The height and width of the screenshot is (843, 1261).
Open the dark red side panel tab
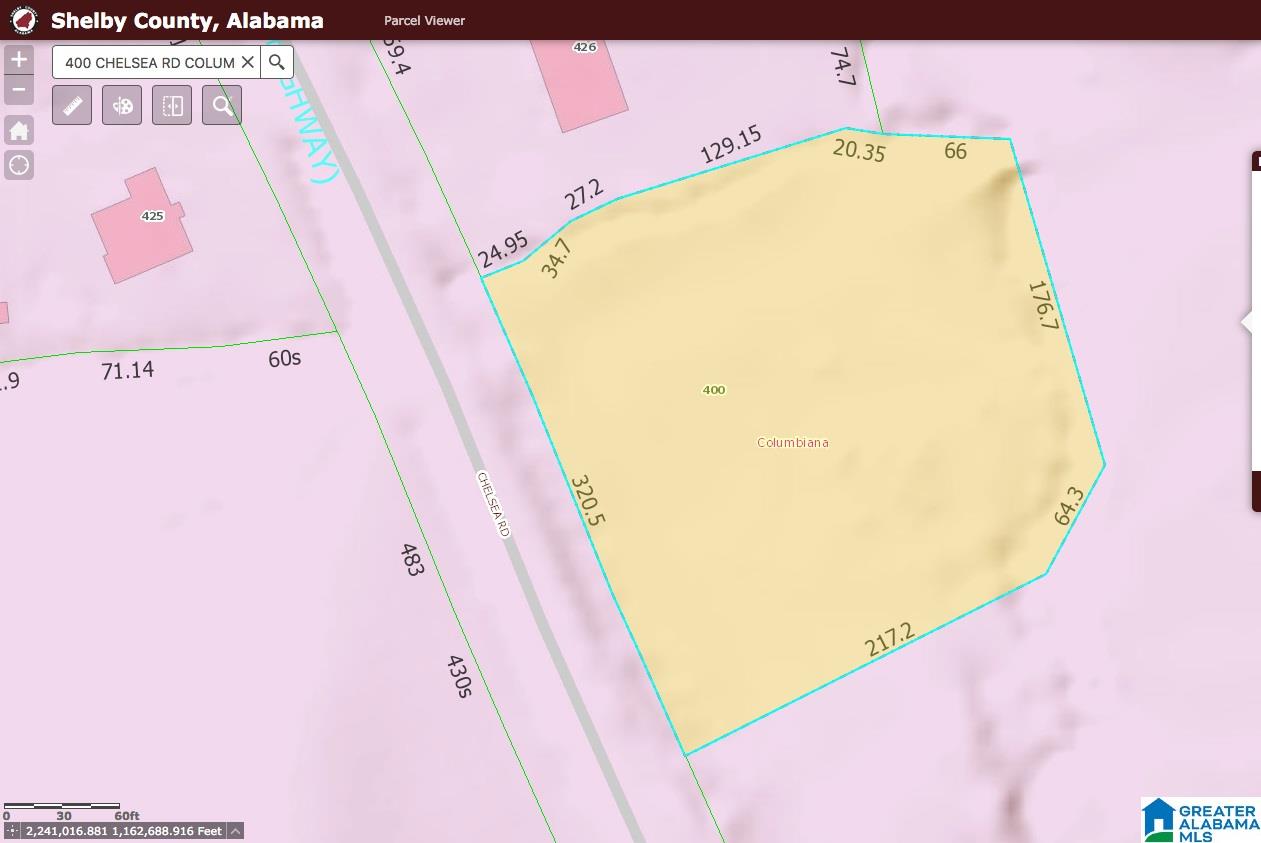pyautogui.click(x=1256, y=491)
